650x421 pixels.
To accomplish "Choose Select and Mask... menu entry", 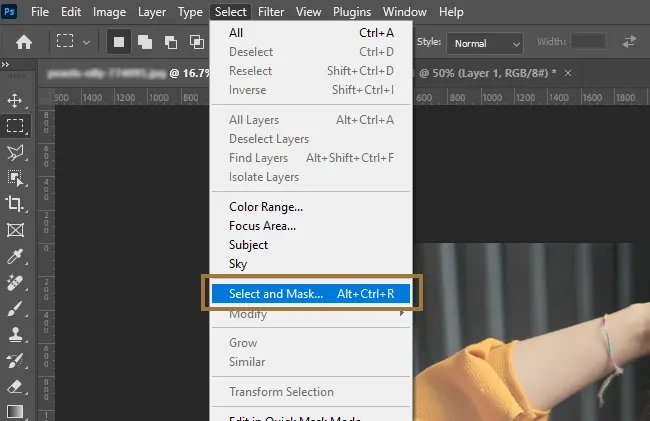I will click(311, 294).
